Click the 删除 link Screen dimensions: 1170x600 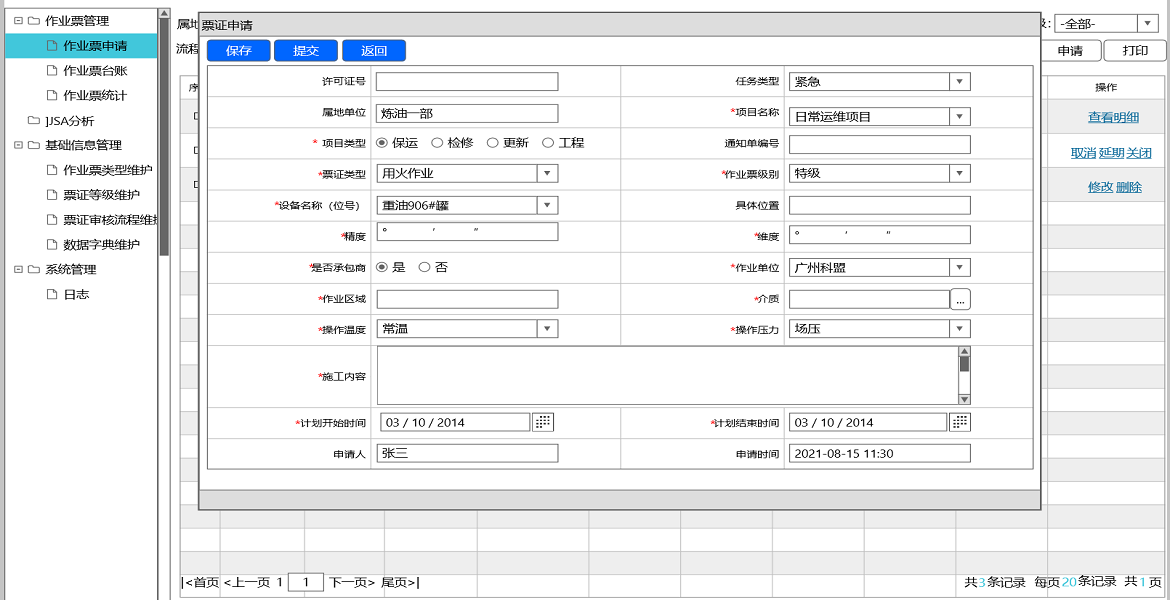click(x=1129, y=187)
